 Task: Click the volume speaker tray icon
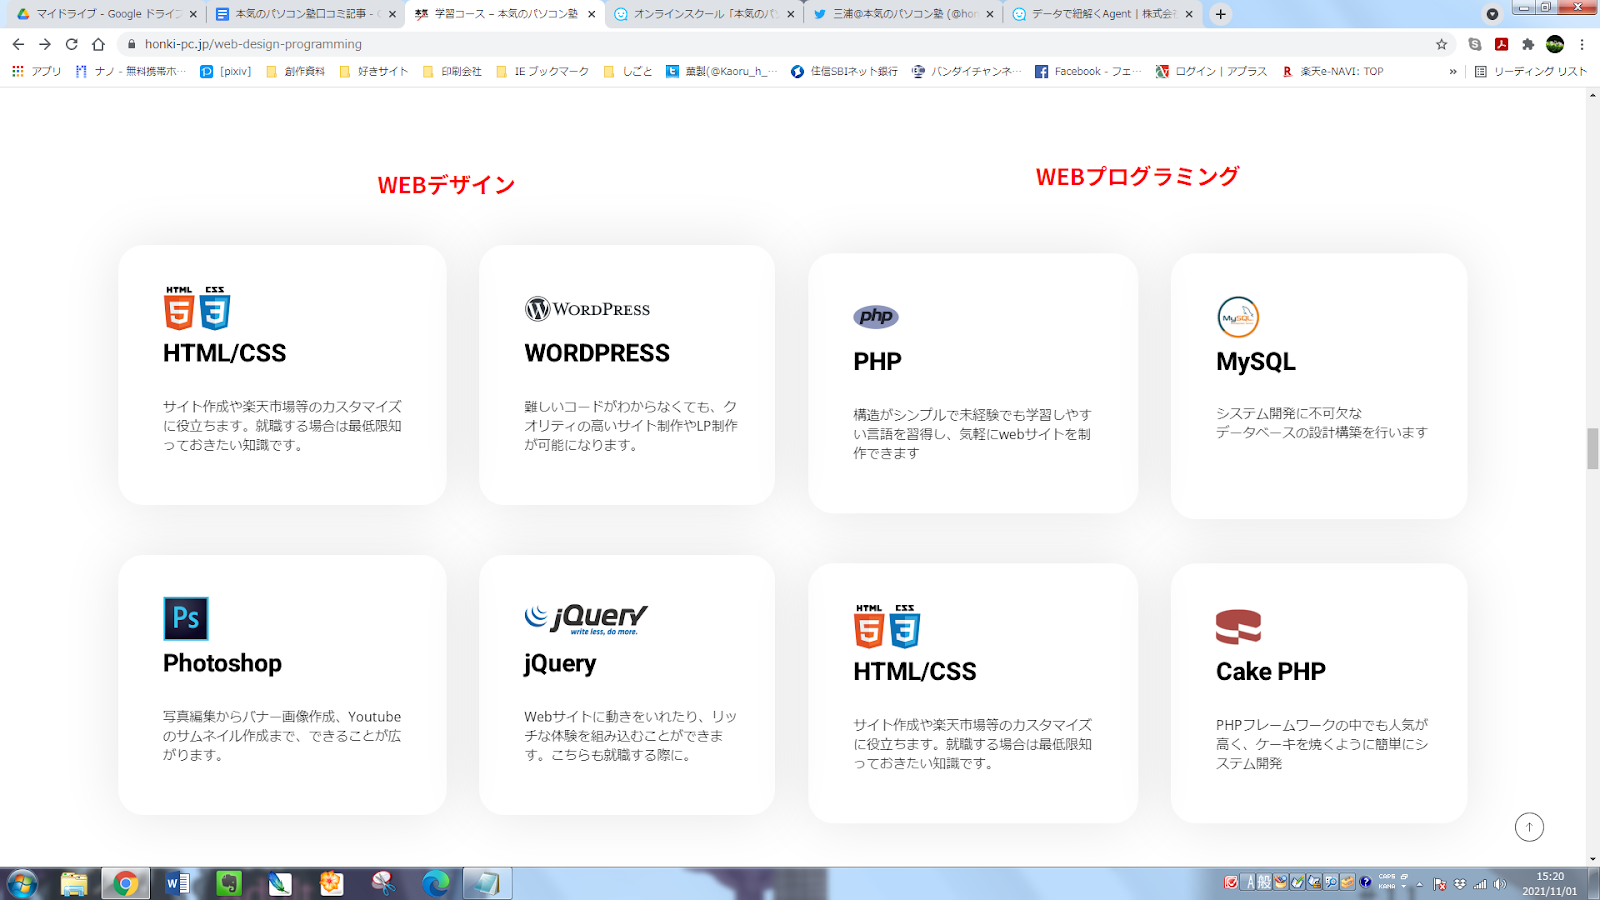click(x=1500, y=884)
